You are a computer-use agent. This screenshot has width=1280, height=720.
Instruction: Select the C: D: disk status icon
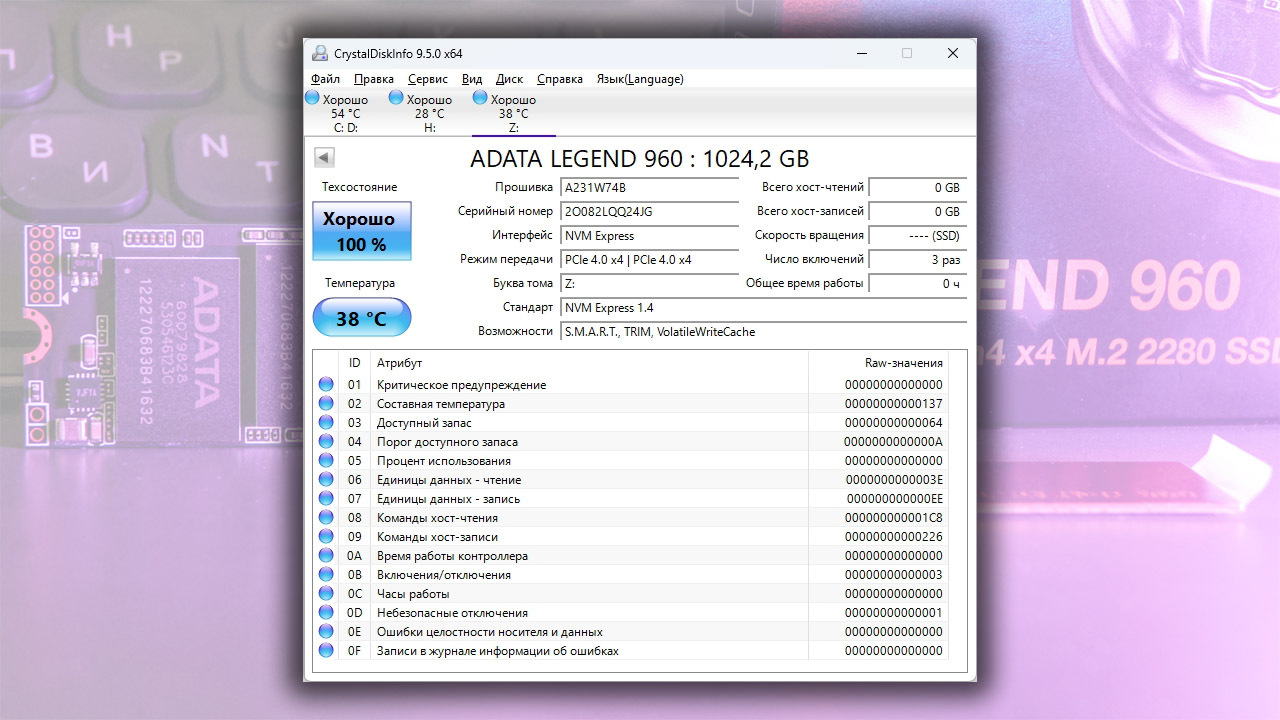[x=312, y=98]
